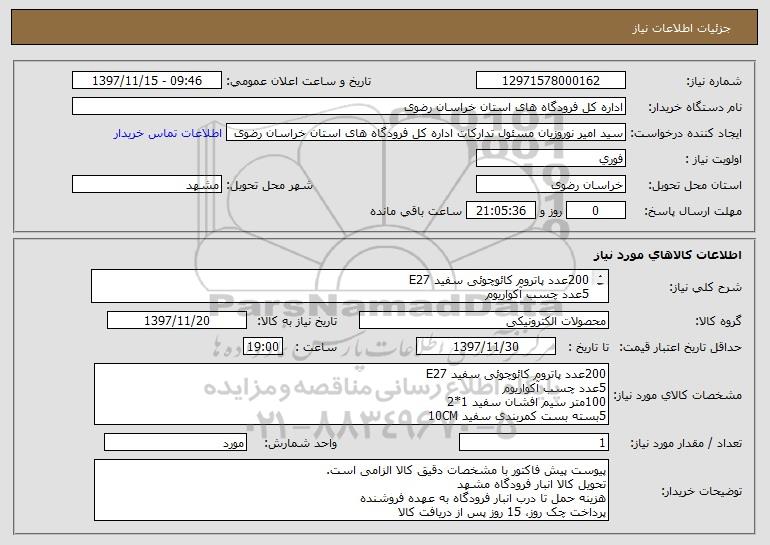Viewport: 770px width, 545px height.
Task: Click the up arrow of the description box scrollbar
Action: (x=600, y=277)
